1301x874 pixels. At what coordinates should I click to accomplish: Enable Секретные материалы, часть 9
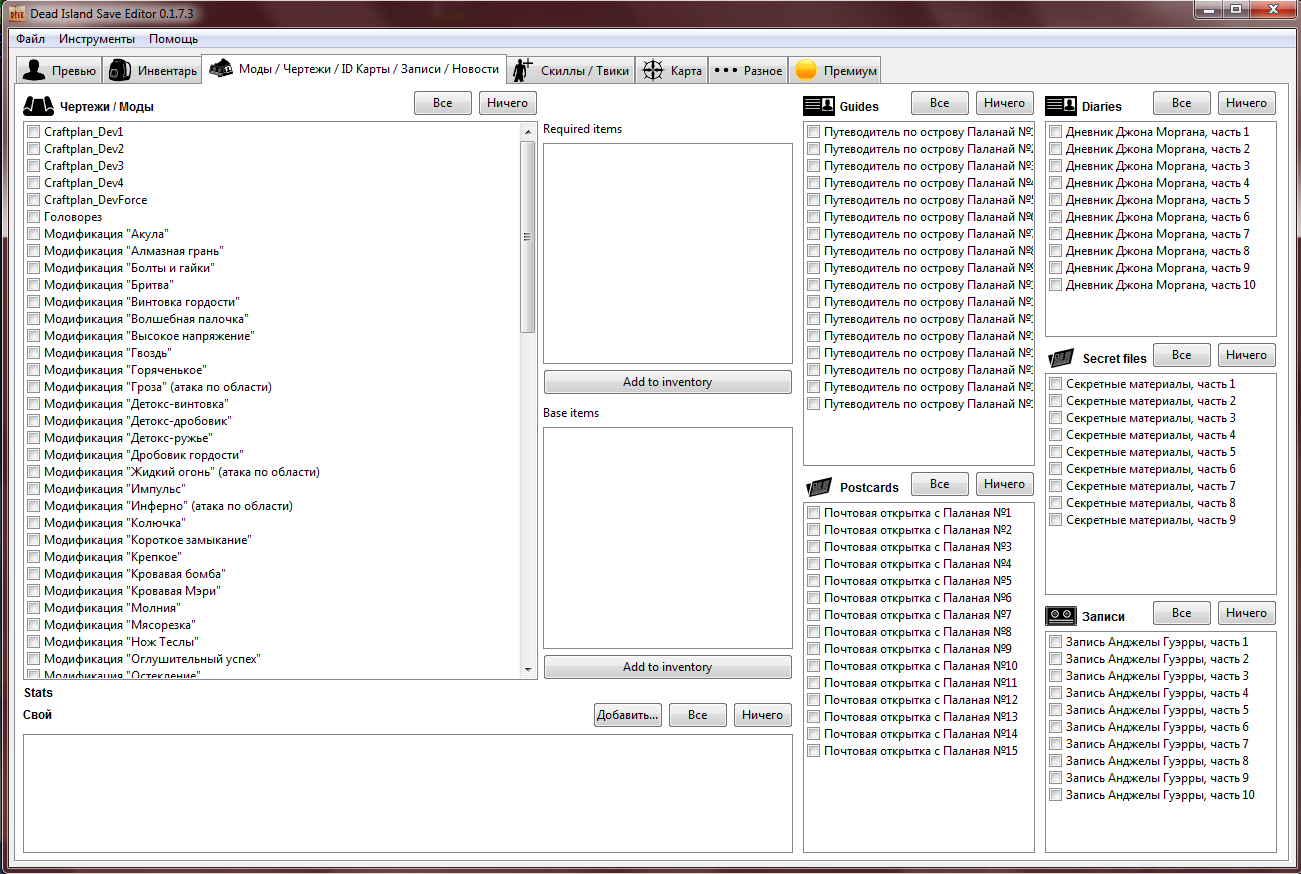pos(1056,520)
